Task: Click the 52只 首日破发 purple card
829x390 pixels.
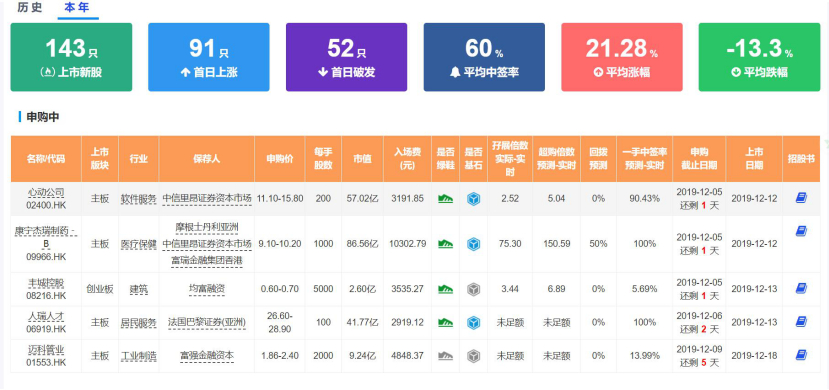Action: coord(346,57)
